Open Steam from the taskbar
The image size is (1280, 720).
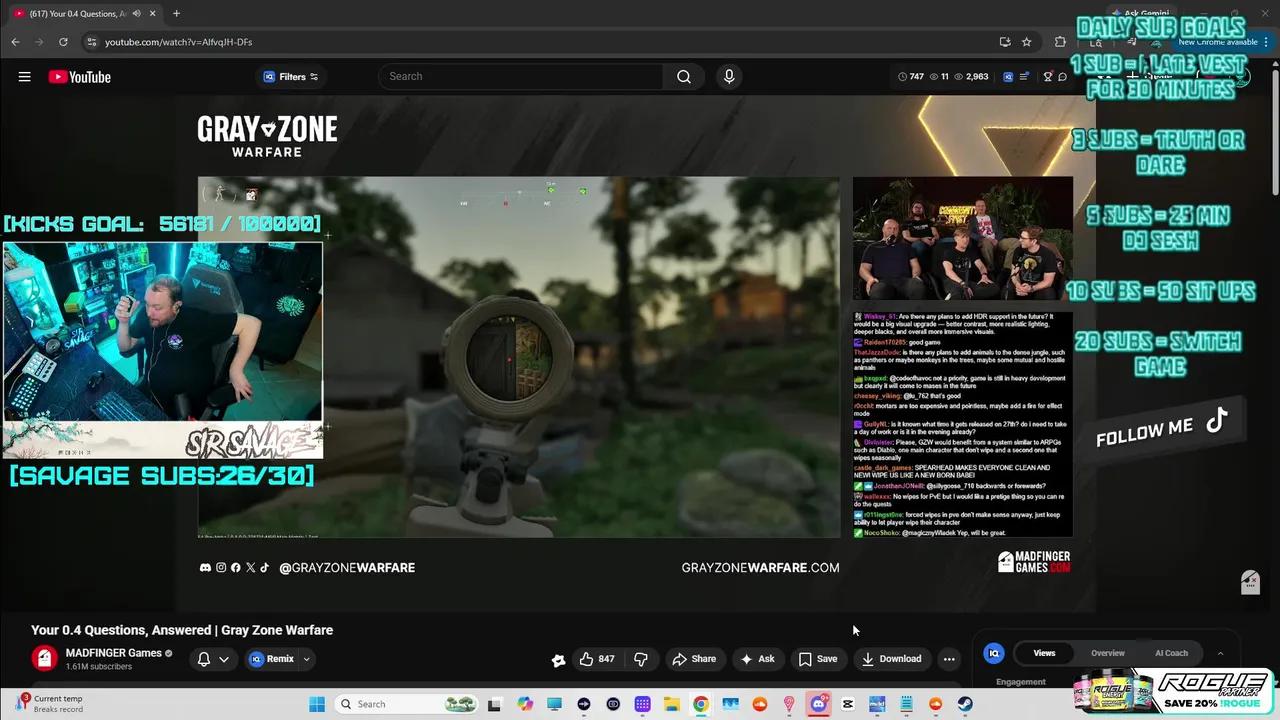coord(965,704)
